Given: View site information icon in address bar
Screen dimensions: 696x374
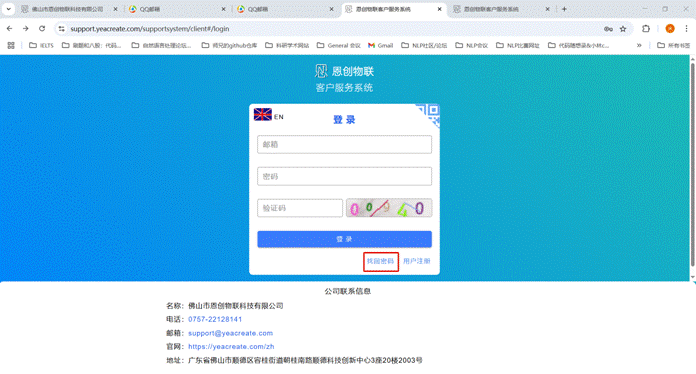Looking at the screenshot, I should point(62,29).
